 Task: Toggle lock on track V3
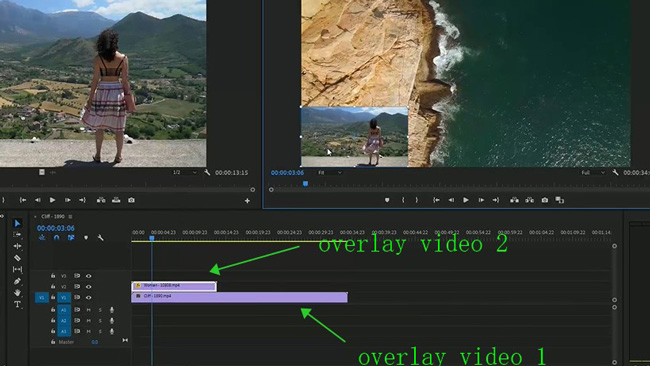[x=53, y=276]
